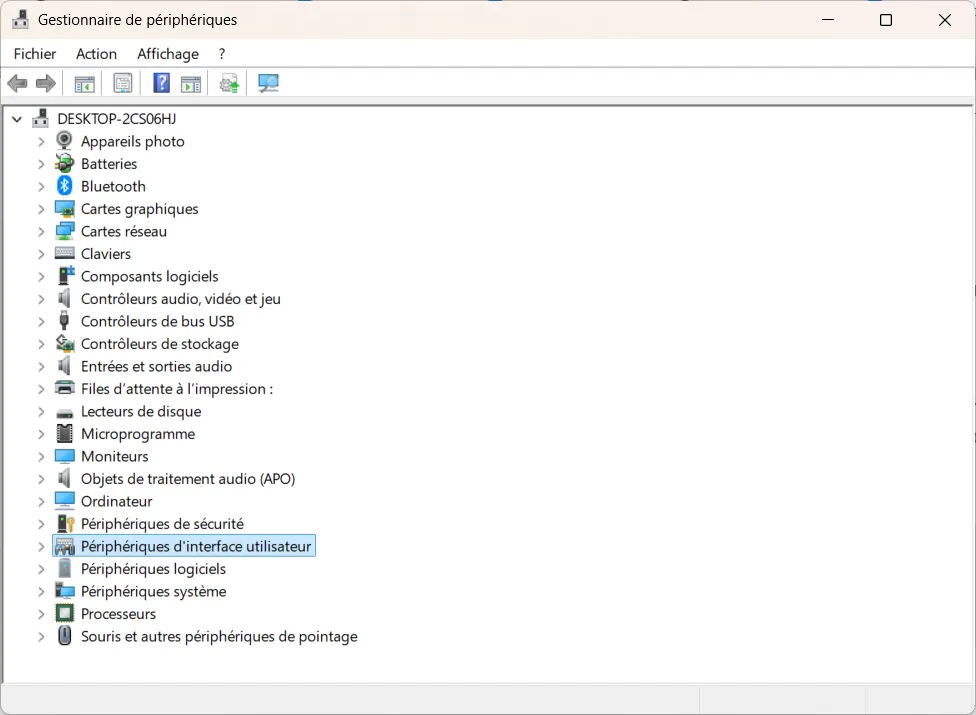The image size is (976, 715).
Task: Click the display adapter icon for Cartes graphiques
Action: click(64, 208)
